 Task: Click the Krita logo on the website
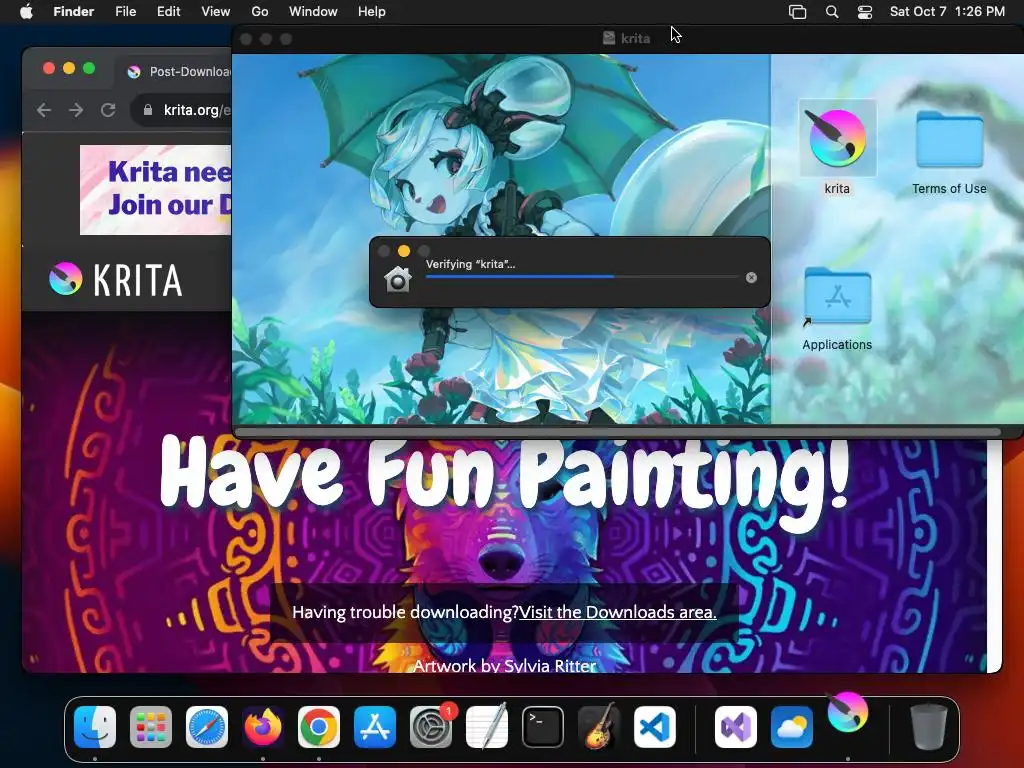[x=116, y=280]
